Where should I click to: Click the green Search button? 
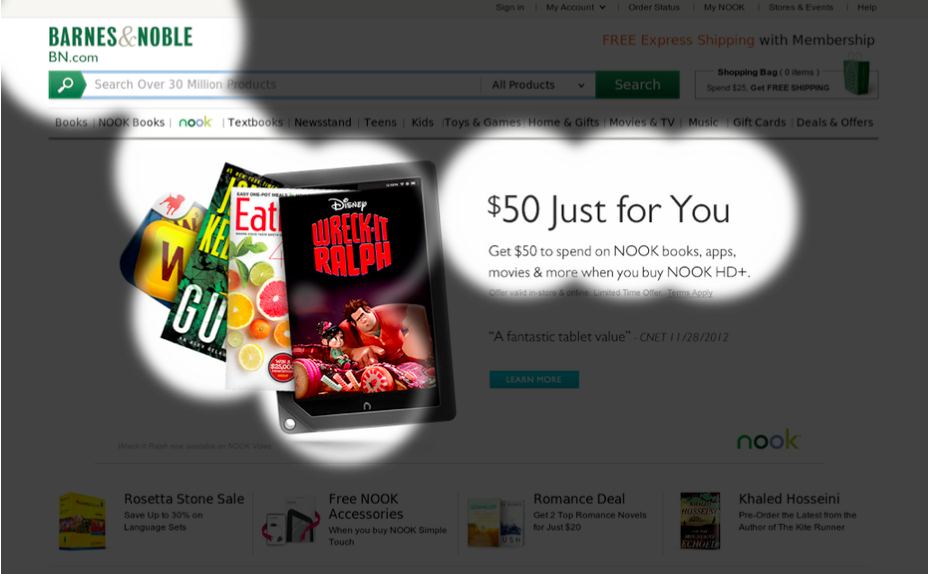637,85
